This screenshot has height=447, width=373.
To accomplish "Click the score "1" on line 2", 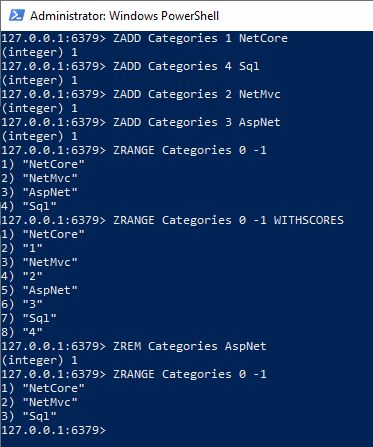I will [x=33, y=248].
